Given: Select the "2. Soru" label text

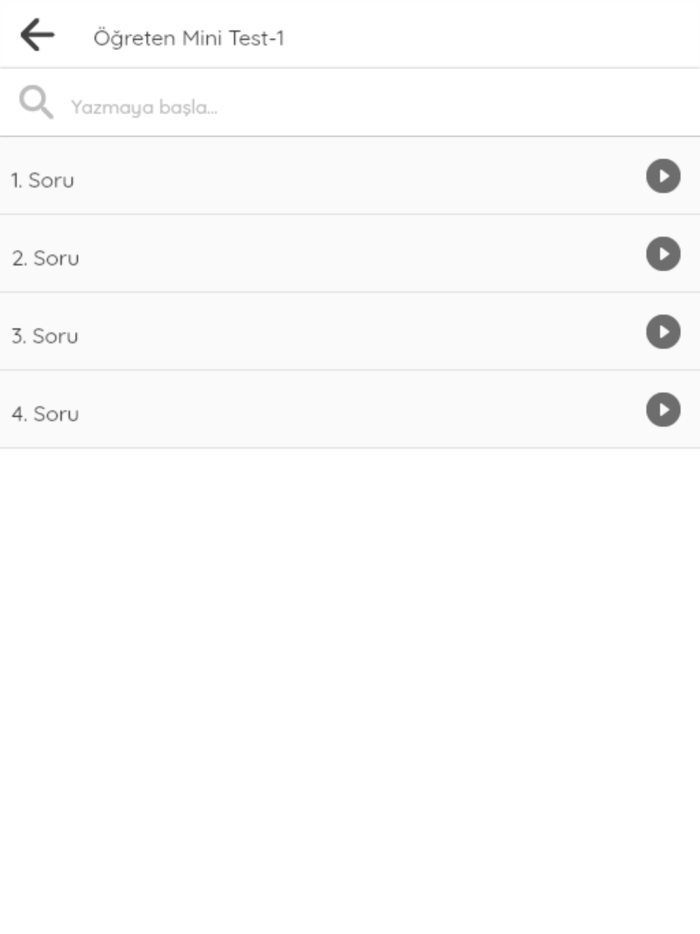Looking at the screenshot, I should pyautogui.click(x=45, y=258).
